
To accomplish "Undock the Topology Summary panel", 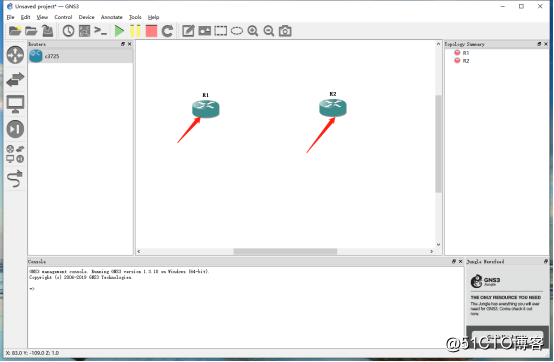I will point(539,44).
